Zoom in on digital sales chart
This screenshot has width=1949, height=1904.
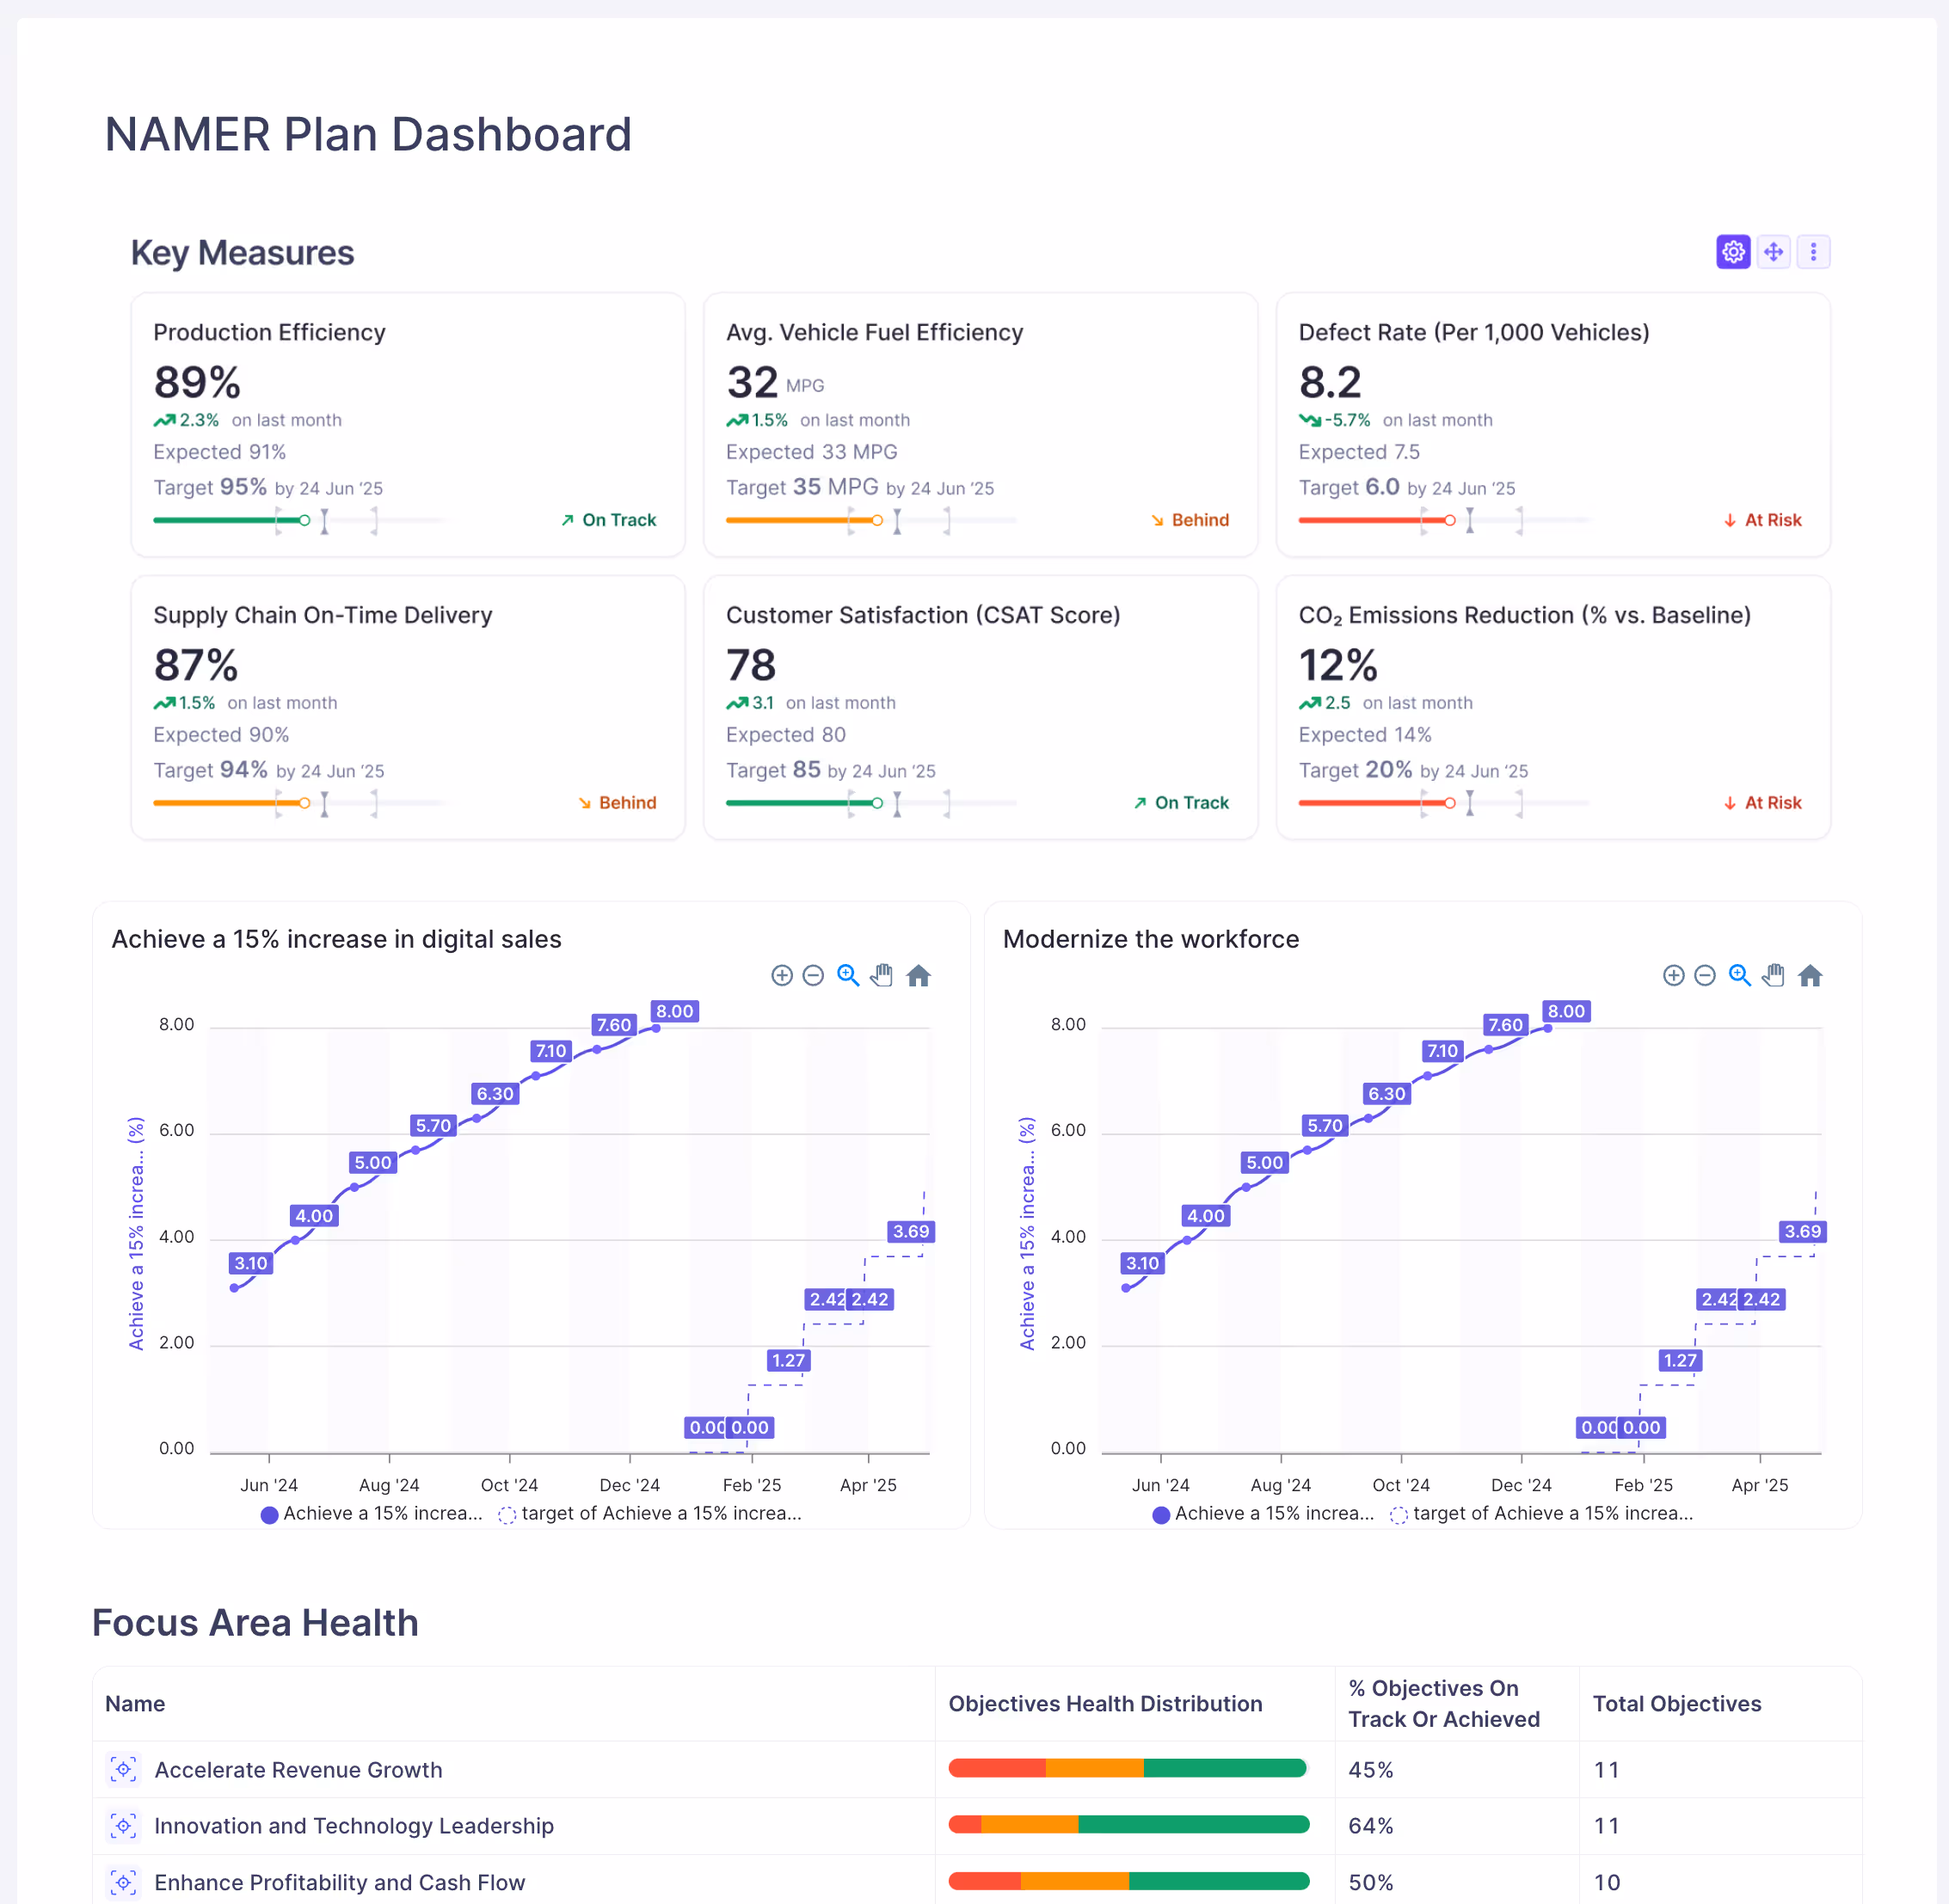click(782, 975)
